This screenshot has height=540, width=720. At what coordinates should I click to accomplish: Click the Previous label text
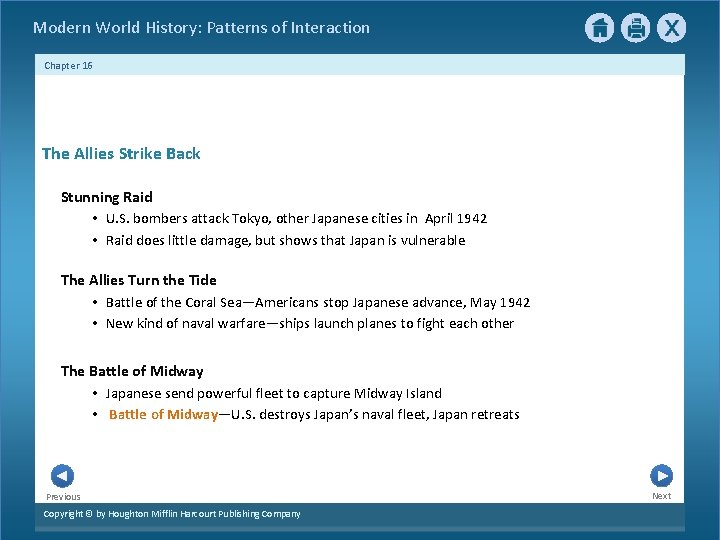tap(63, 497)
